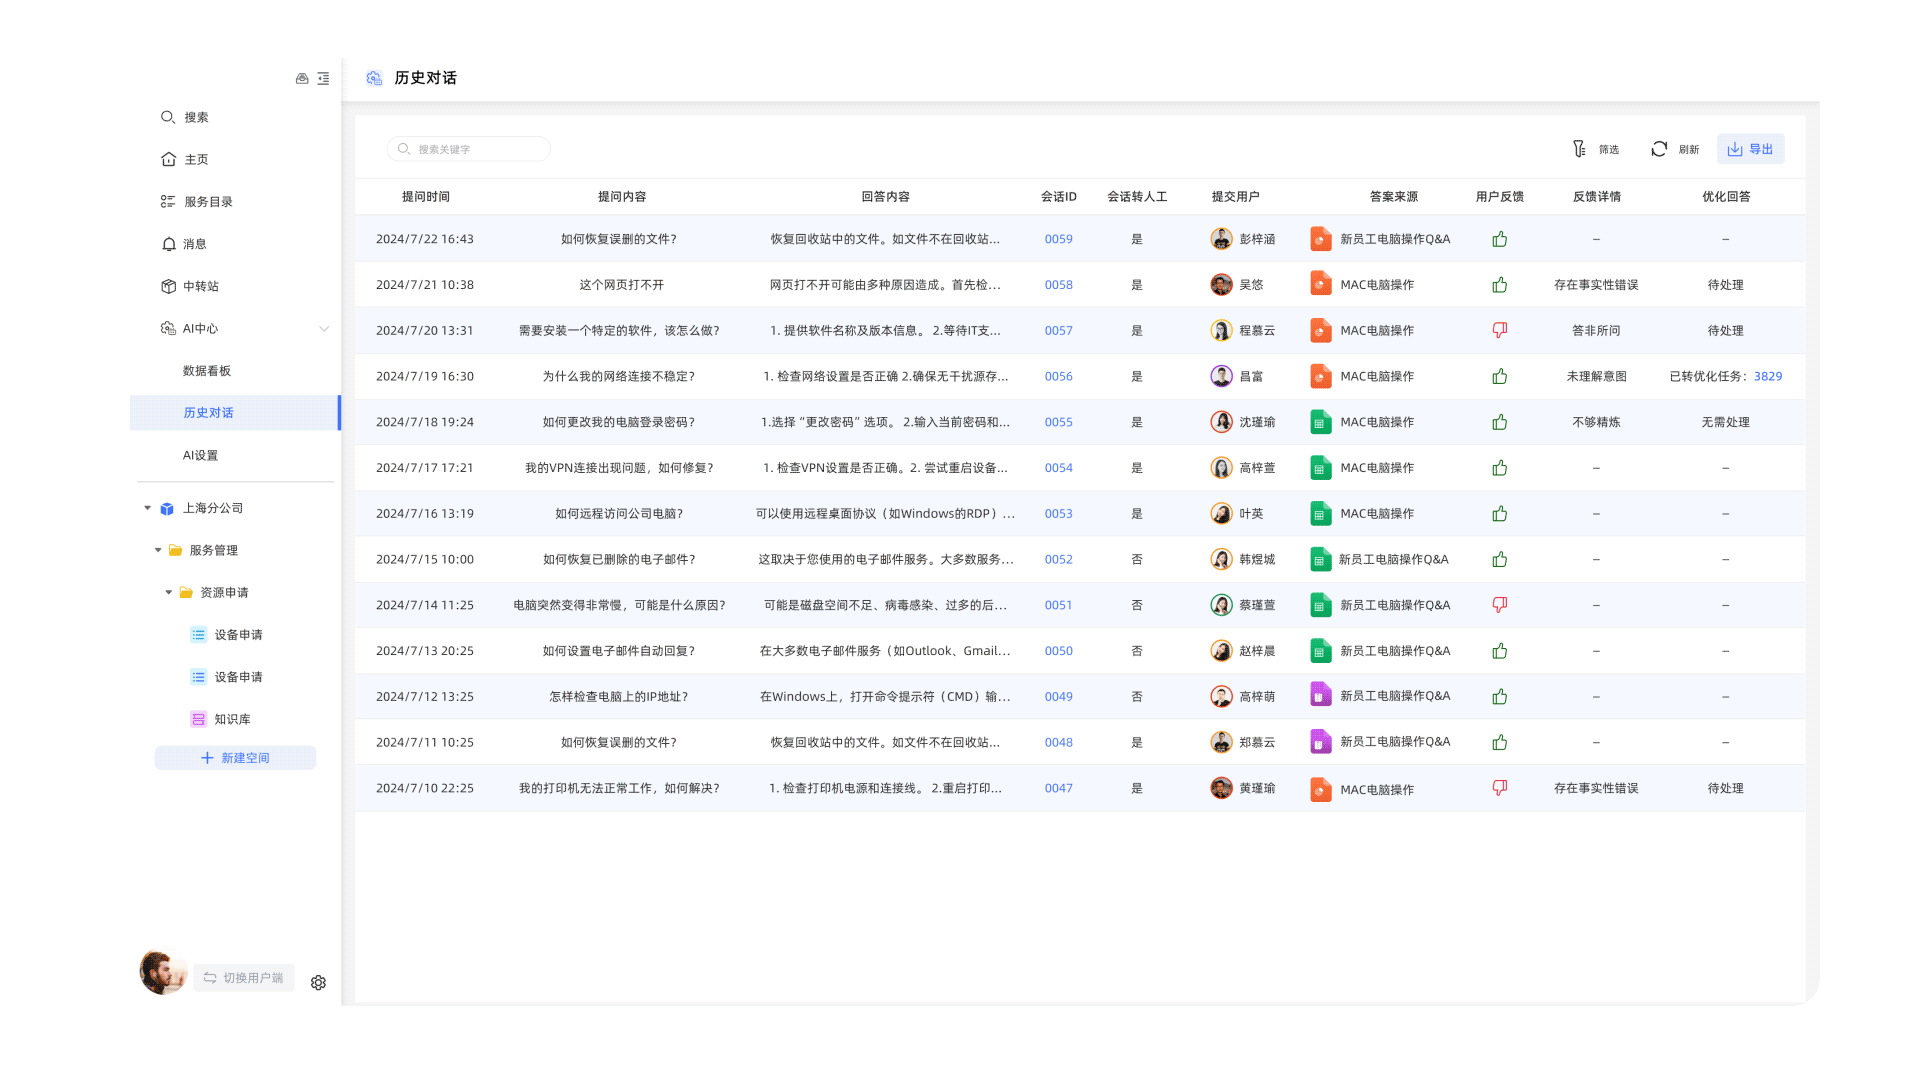Click question 如何远程访问公司电脑?
Image resolution: width=1920 pixels, height=1080 pixels.
(x=619, y=514)
